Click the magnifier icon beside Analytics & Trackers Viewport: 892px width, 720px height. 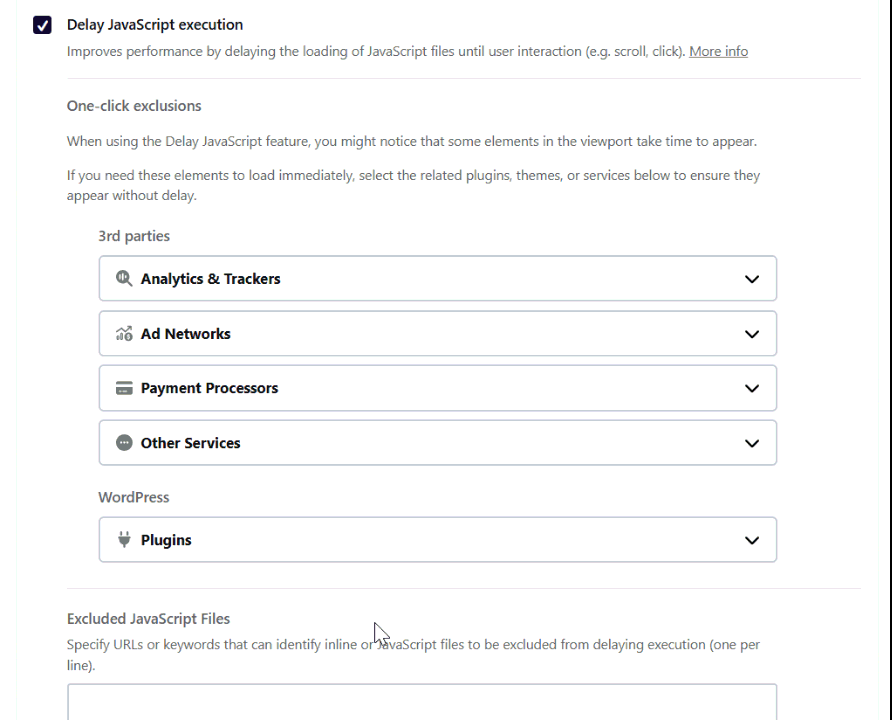[123, 278]
